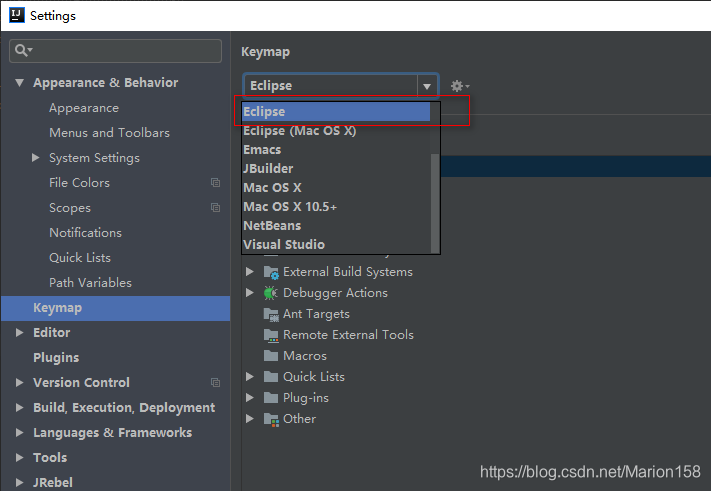Click the Other folder icon
Image resolution: width=711 pixels, height=491 pixels.
point(271,419)
